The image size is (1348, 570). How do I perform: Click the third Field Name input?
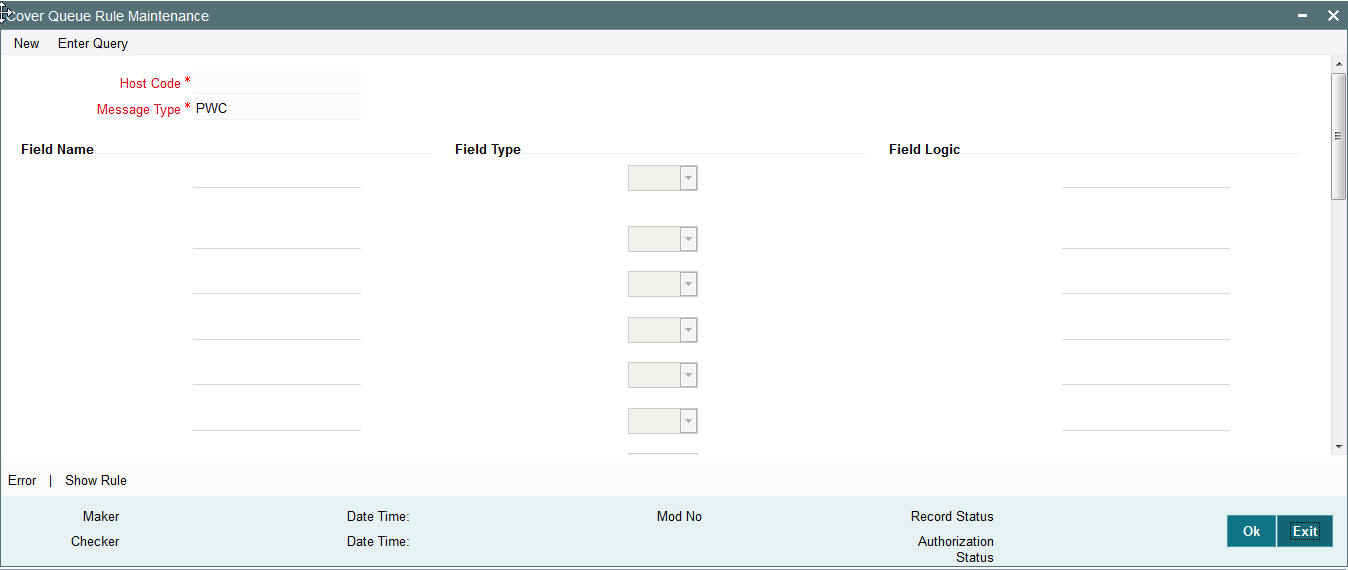tap(277, 283)
